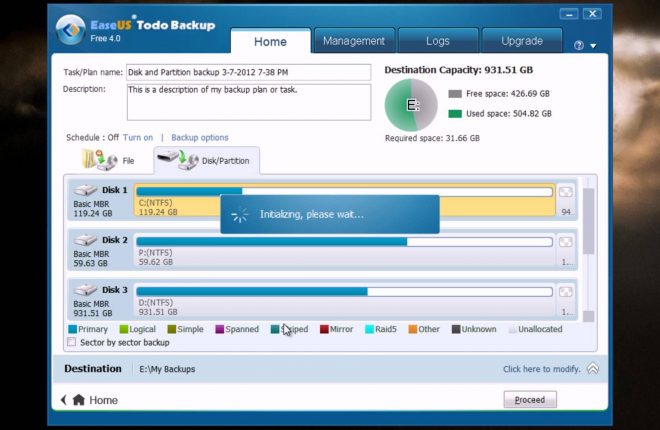This screenshot has height=430, width=660.
Task: Click the bottom Home breadcrumb label
Action: pos(104,400)
